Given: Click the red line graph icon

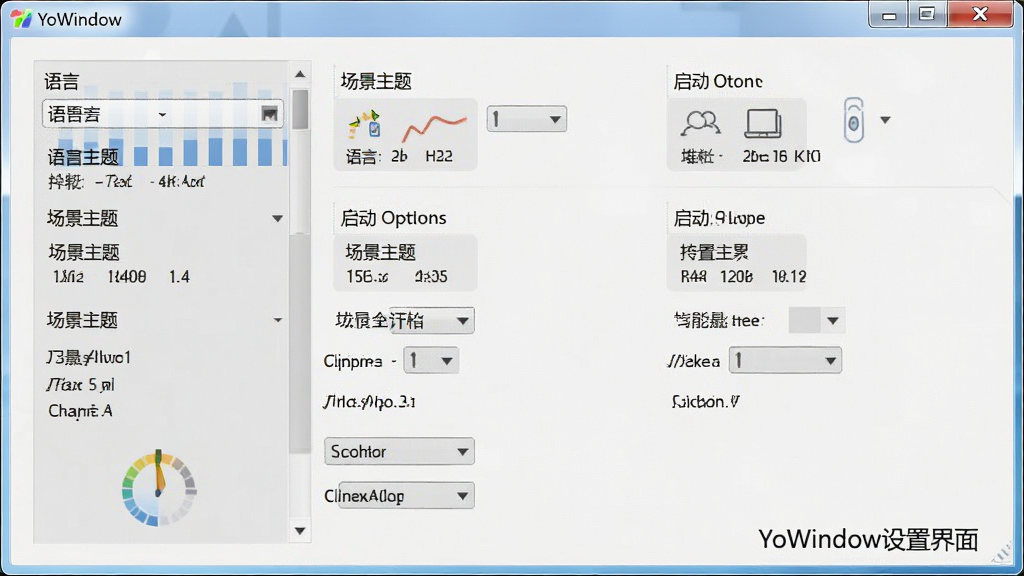Looking at the screenshot, I should pyautogui.click(x=434, y=127).
